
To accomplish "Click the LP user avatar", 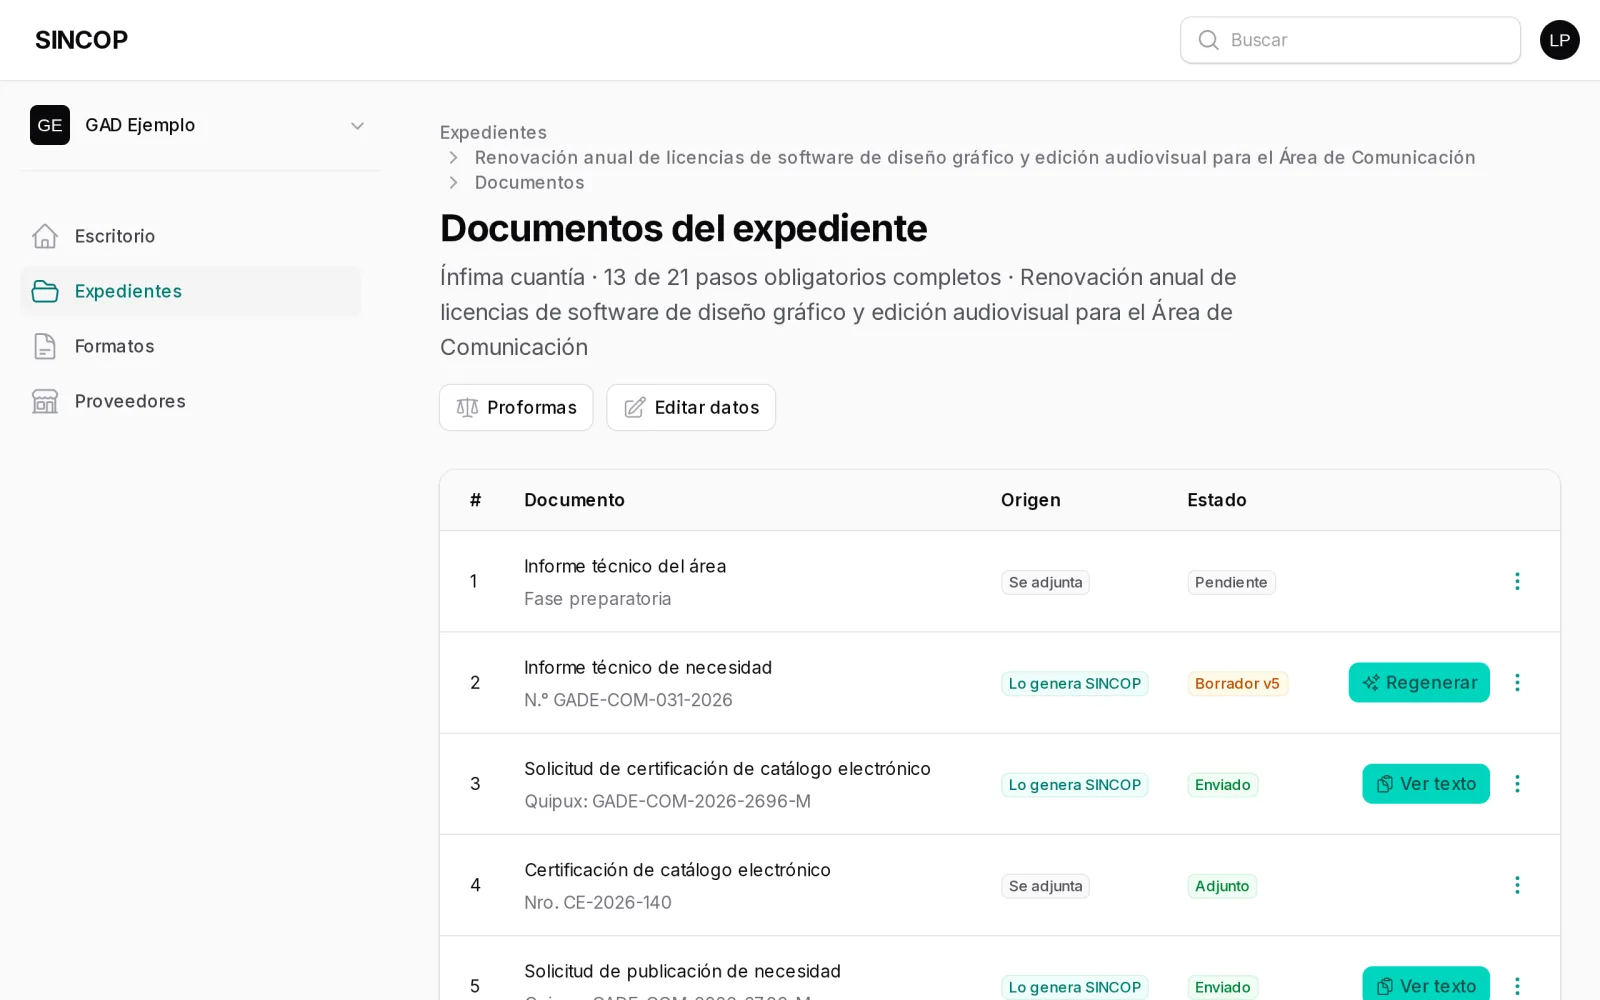I will pyautogui.click(x=1559, y=40).
